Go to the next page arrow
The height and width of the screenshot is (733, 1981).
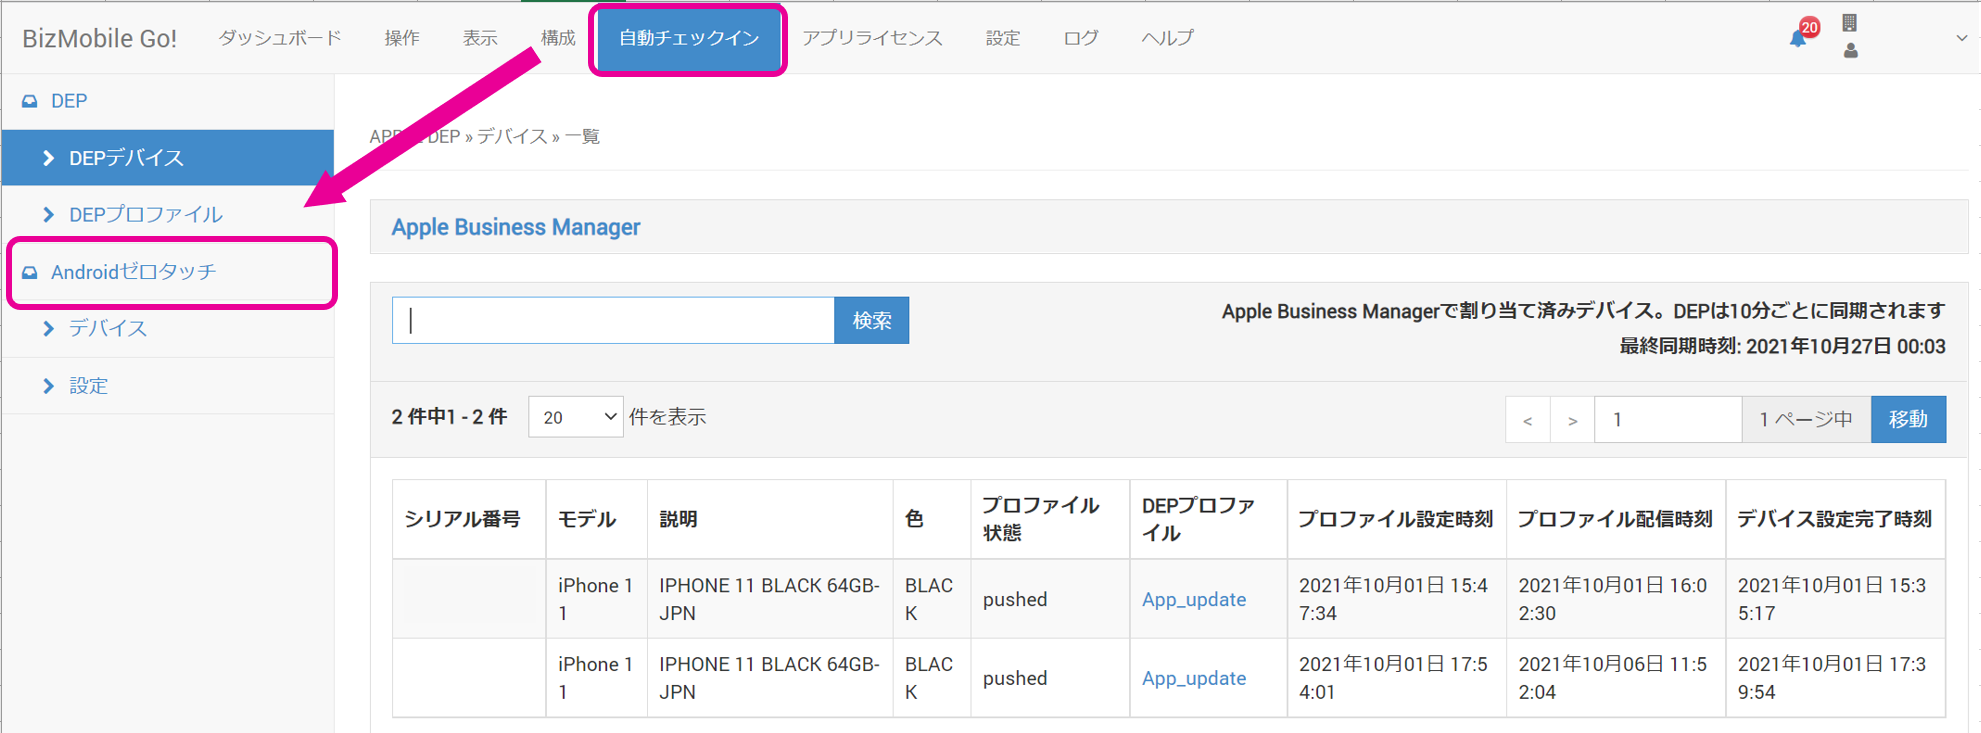[1572, 420]
